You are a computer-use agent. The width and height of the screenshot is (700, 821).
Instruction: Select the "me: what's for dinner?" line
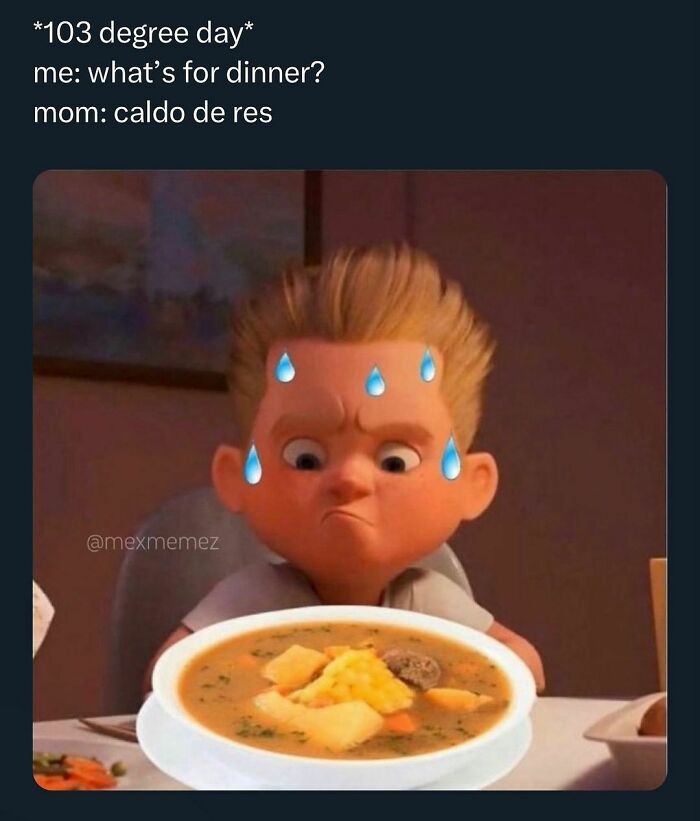179,73
